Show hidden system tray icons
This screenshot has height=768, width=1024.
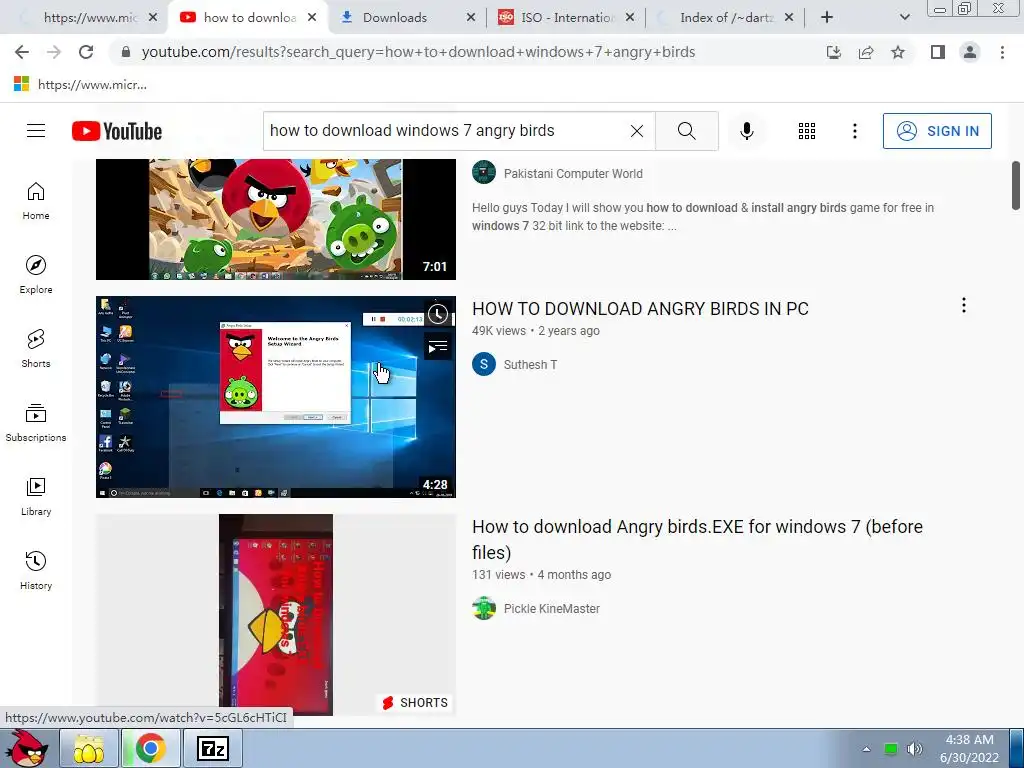867,749
